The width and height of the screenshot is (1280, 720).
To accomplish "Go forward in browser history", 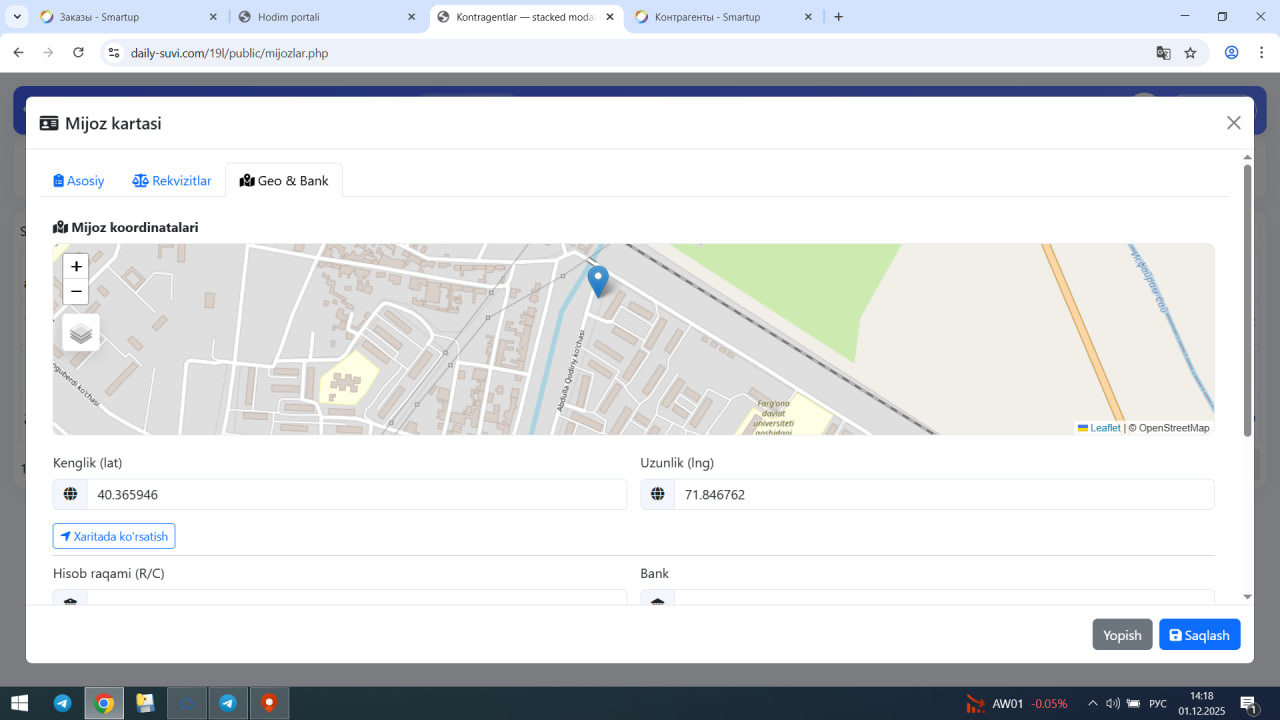I will click(x=48, y=53).
